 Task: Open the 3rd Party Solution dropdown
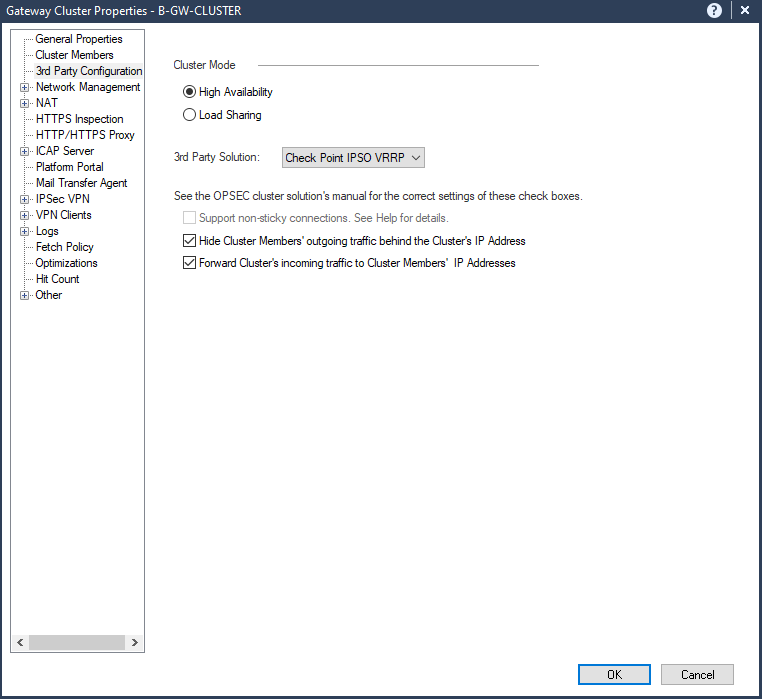353,157
